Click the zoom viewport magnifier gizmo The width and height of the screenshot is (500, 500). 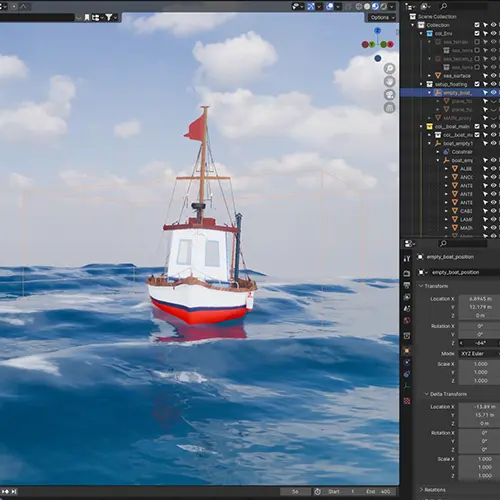[389, 69]
